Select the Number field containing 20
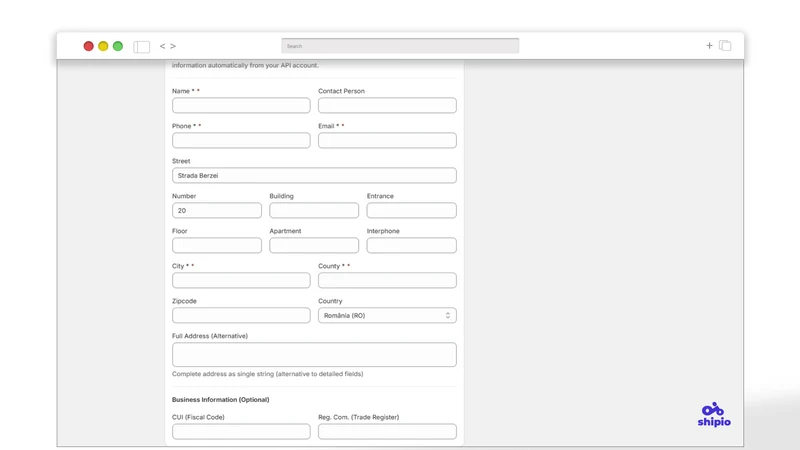This screenshot has width=800, height=450. coord(217,210)
